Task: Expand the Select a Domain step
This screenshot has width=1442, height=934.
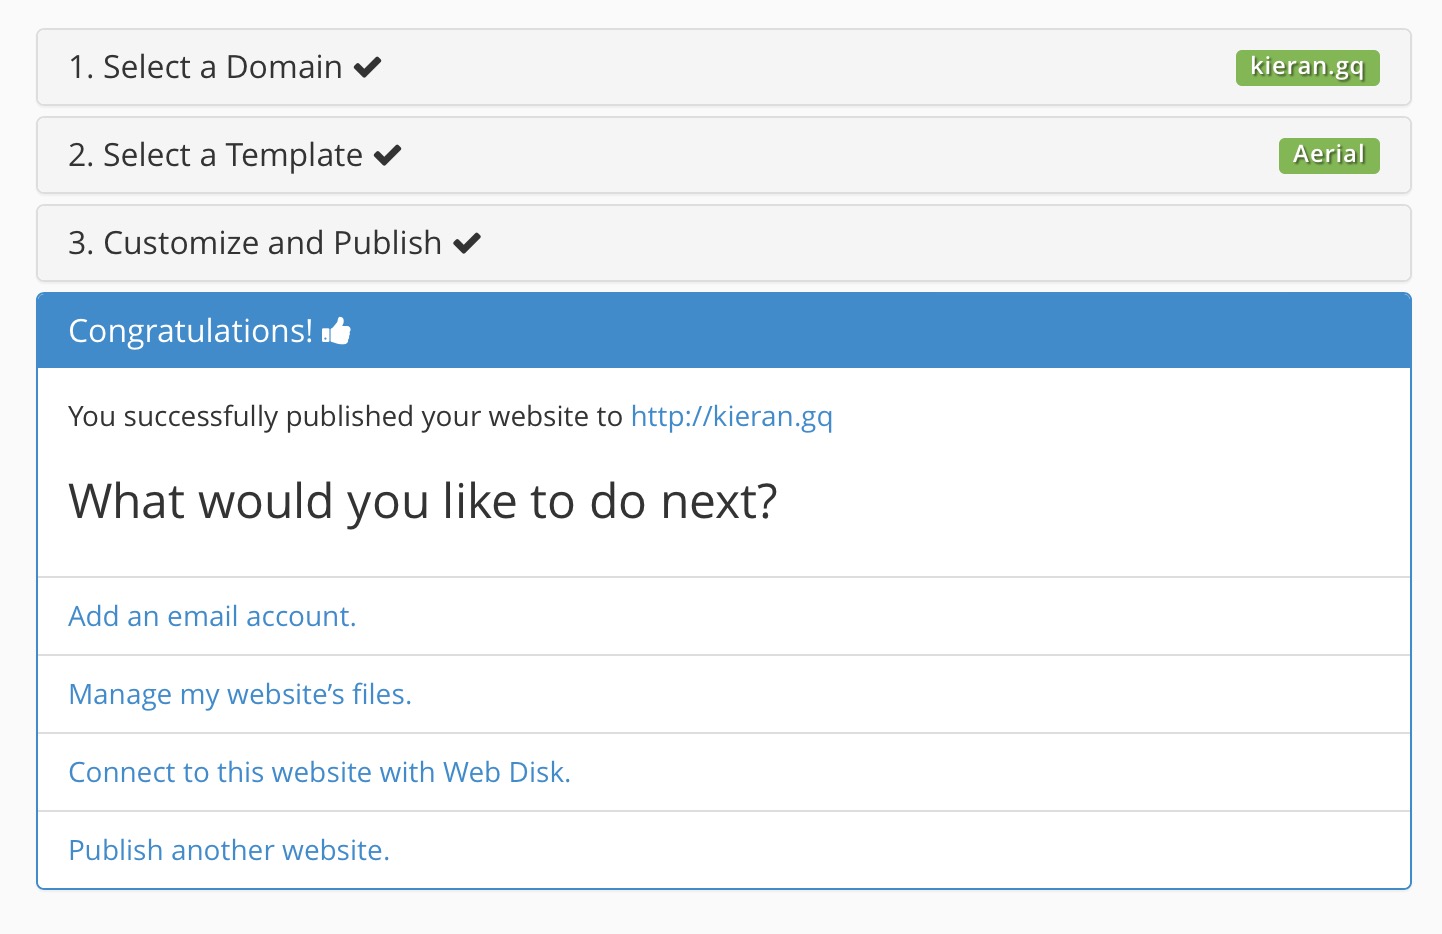Action: [x=724, y=67]
